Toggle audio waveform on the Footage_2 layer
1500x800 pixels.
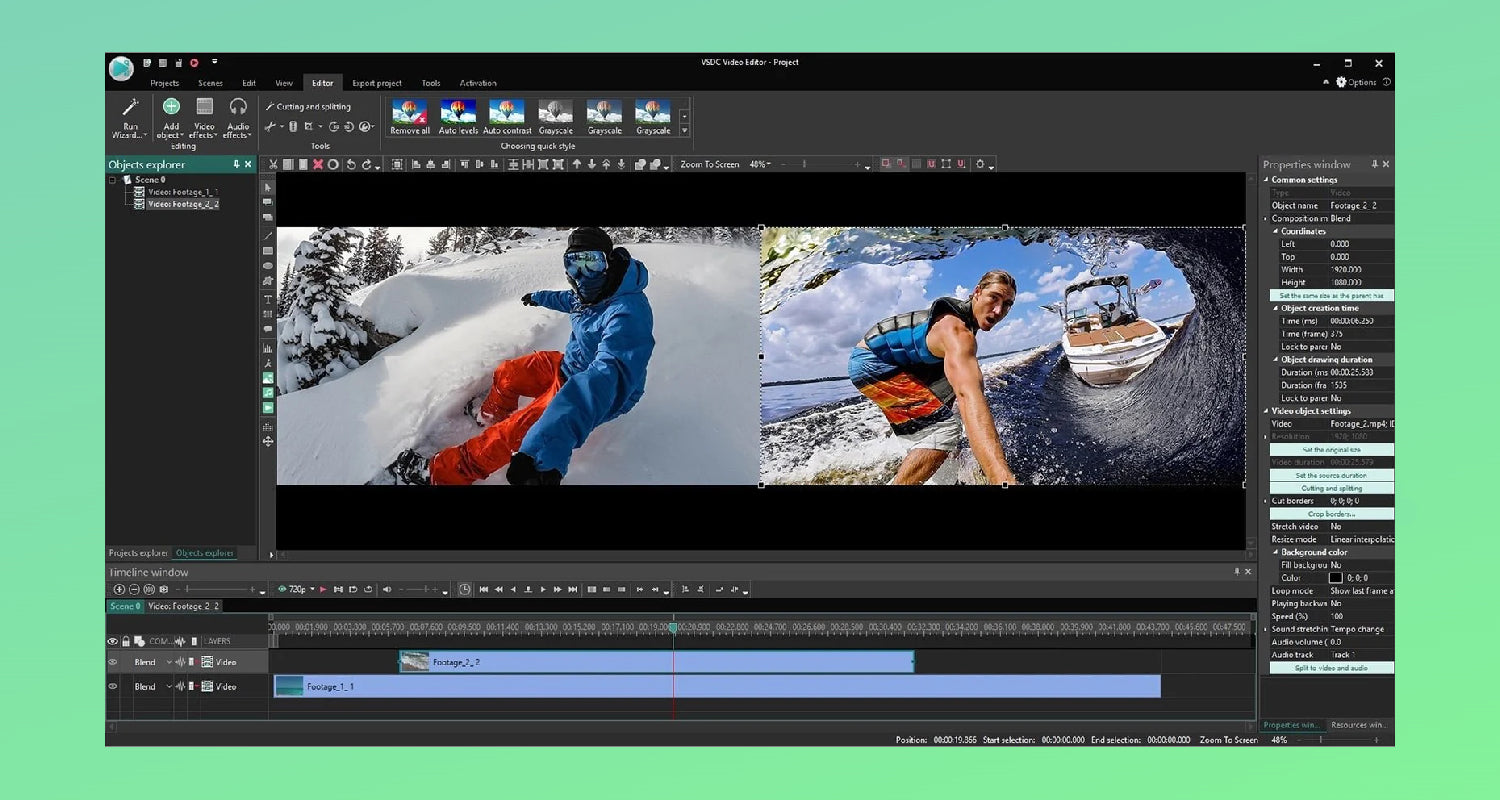coord(181,662)
